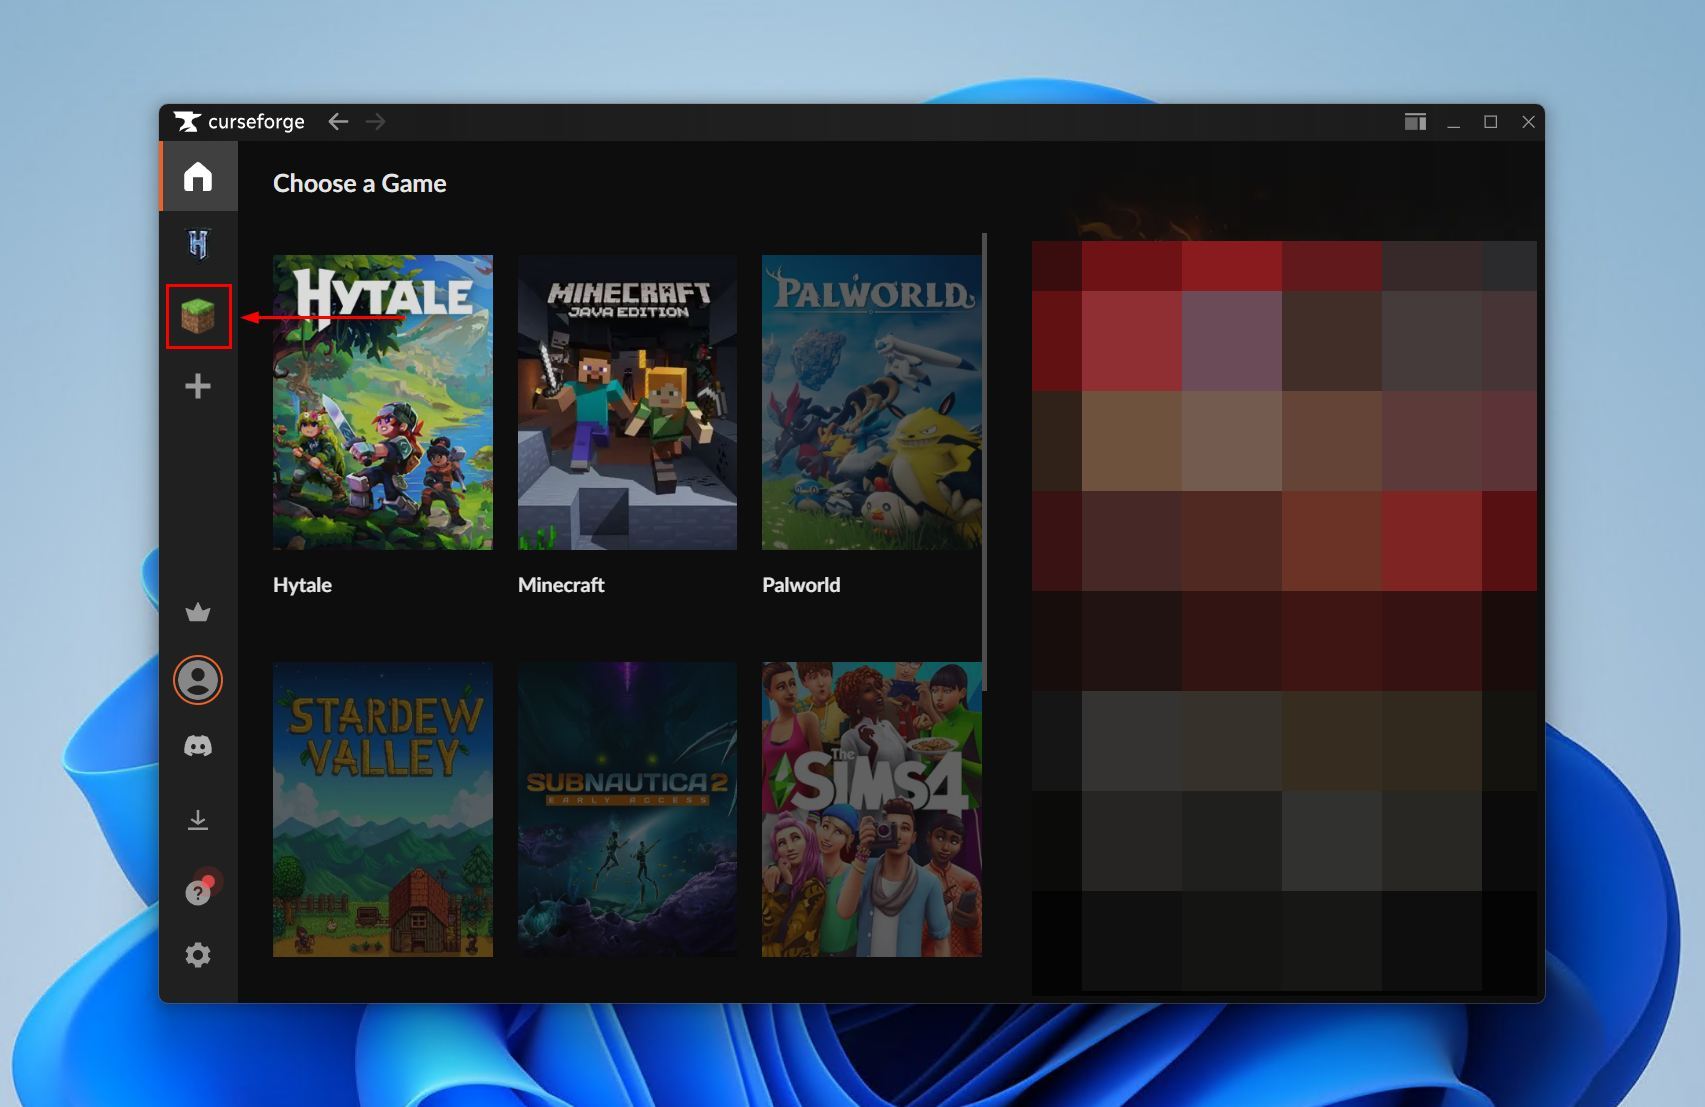
Task: Select the Hytale game cover
Action: coord(383,402)
